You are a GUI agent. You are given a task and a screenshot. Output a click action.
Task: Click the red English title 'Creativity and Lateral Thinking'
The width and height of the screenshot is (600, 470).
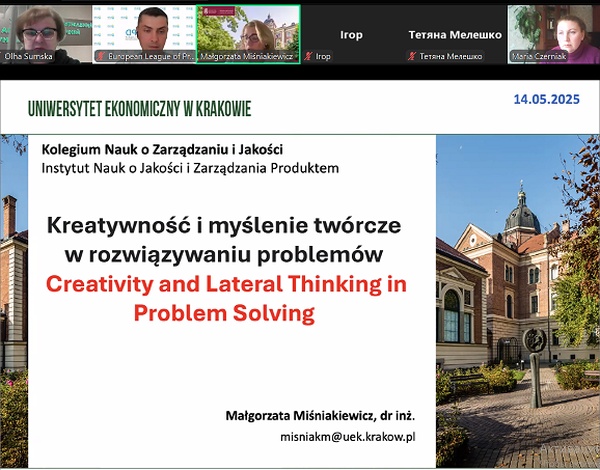click(227, 283)
